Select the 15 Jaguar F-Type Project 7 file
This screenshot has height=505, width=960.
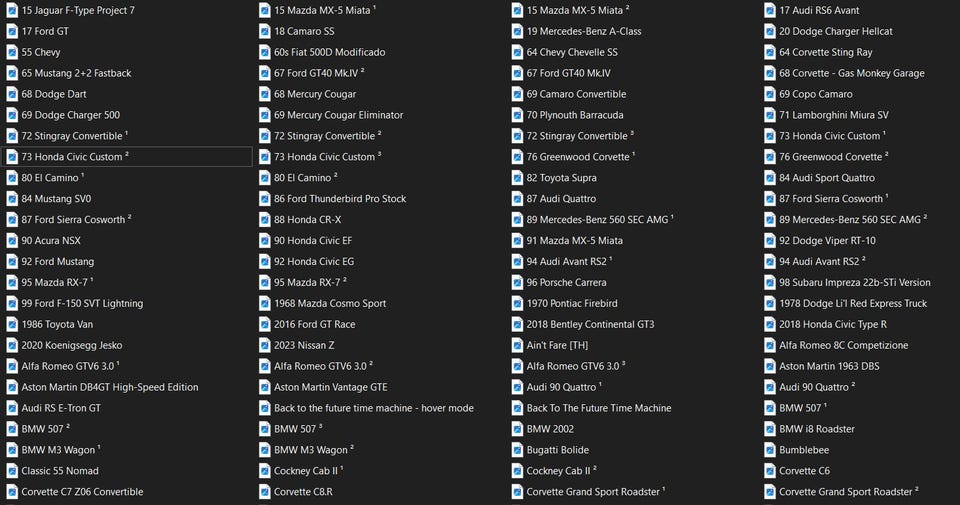tap(78, 10)
